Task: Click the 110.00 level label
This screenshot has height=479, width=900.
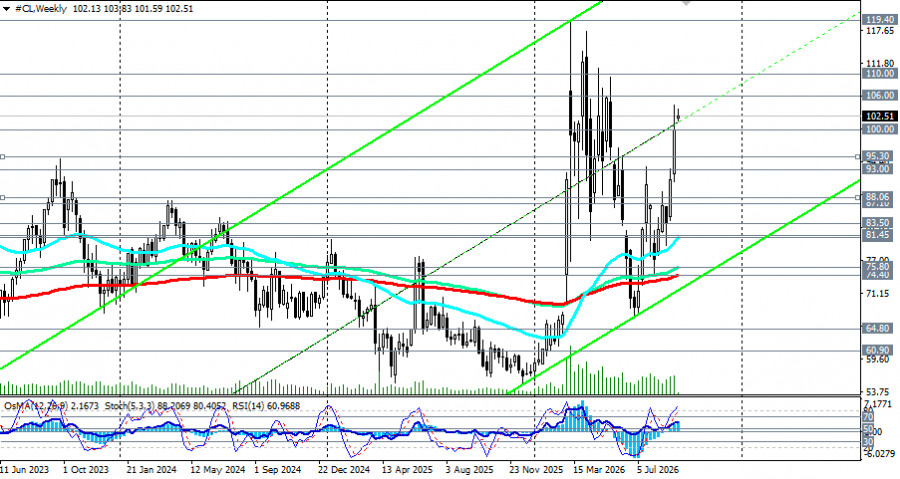Action: click(880, 73)
